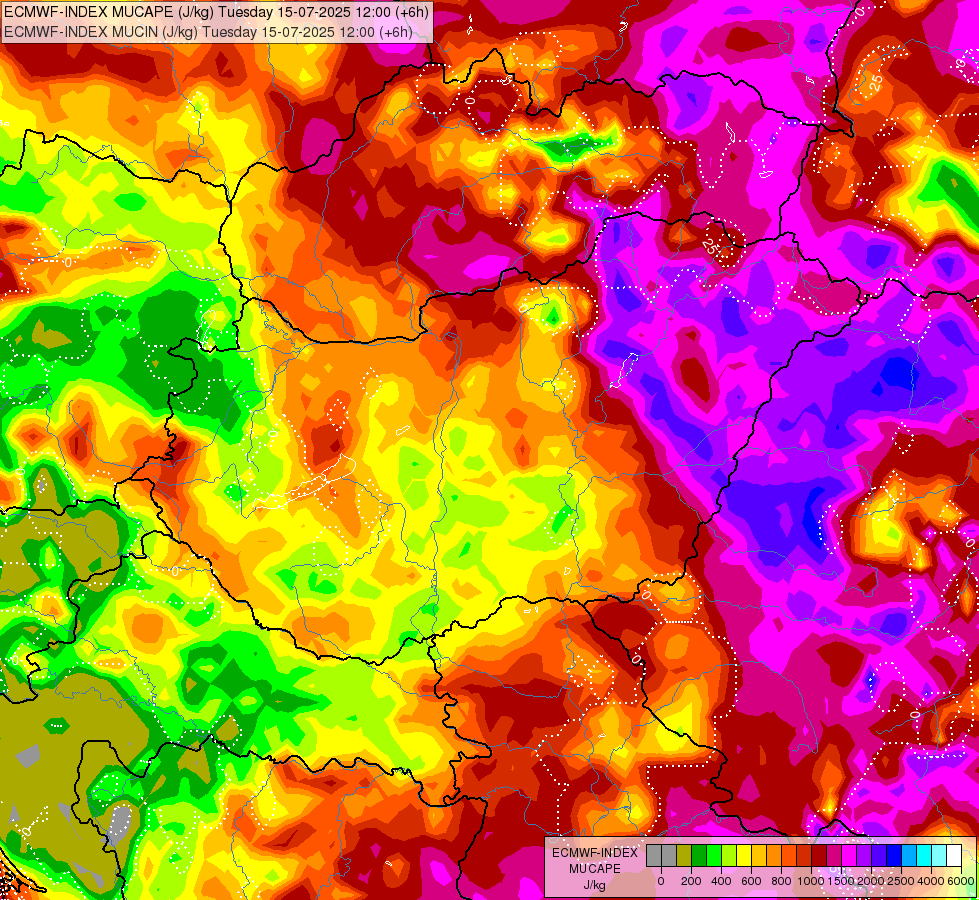
Task: Click the legend ECMWF-INDEX heading
Action: pyautogui.click(x=595, y=853)
